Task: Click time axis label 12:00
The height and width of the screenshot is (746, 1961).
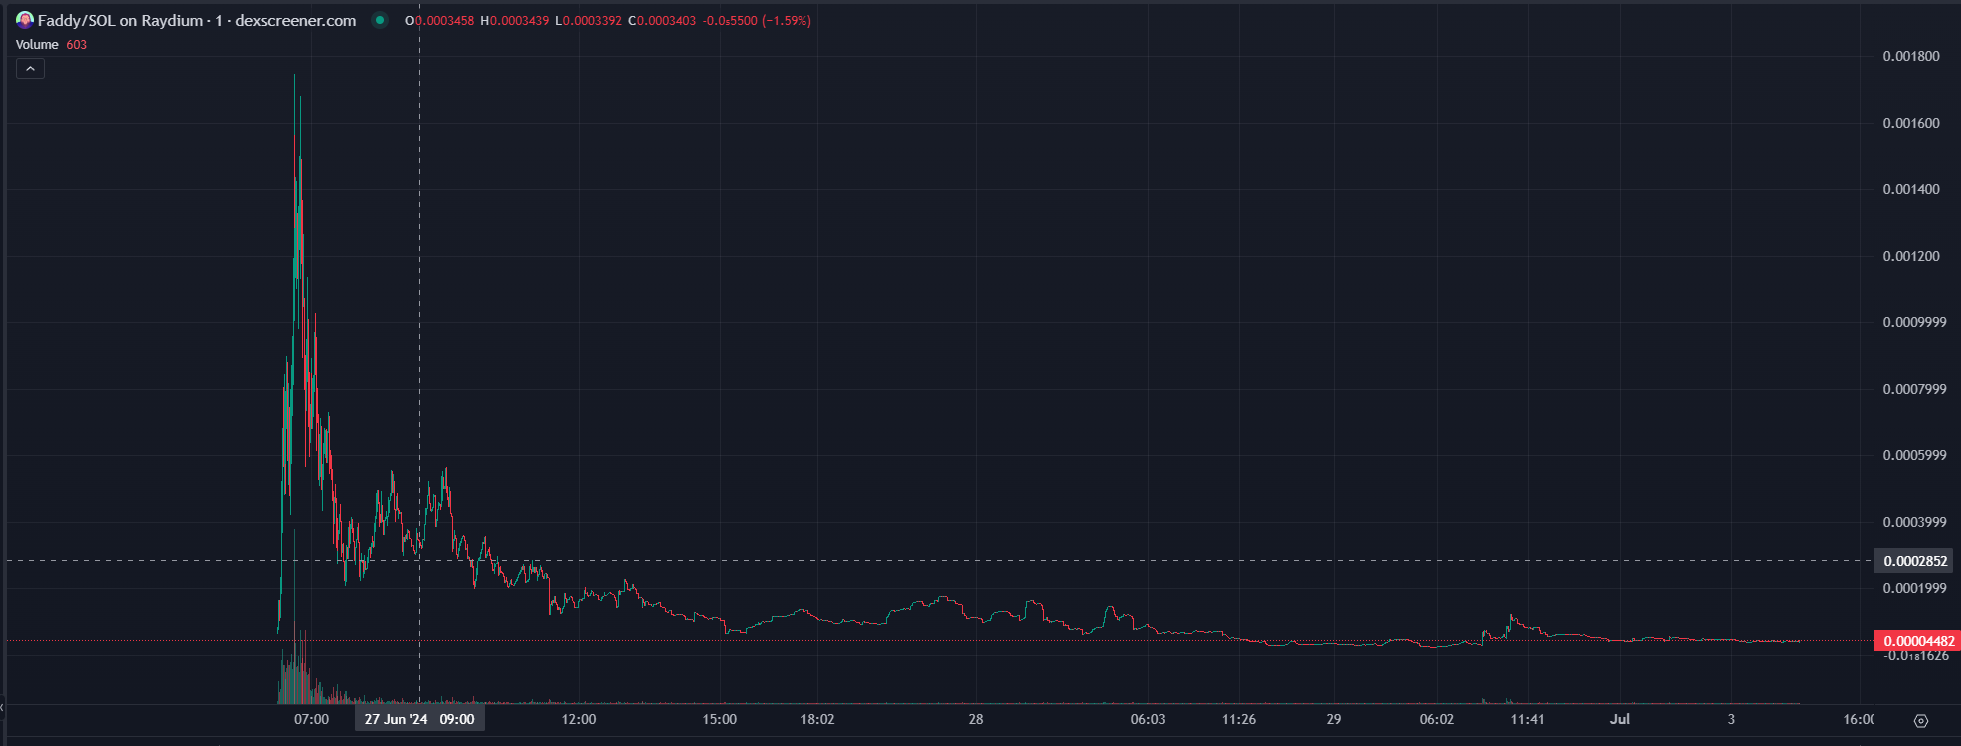Action: coord(579,719)
